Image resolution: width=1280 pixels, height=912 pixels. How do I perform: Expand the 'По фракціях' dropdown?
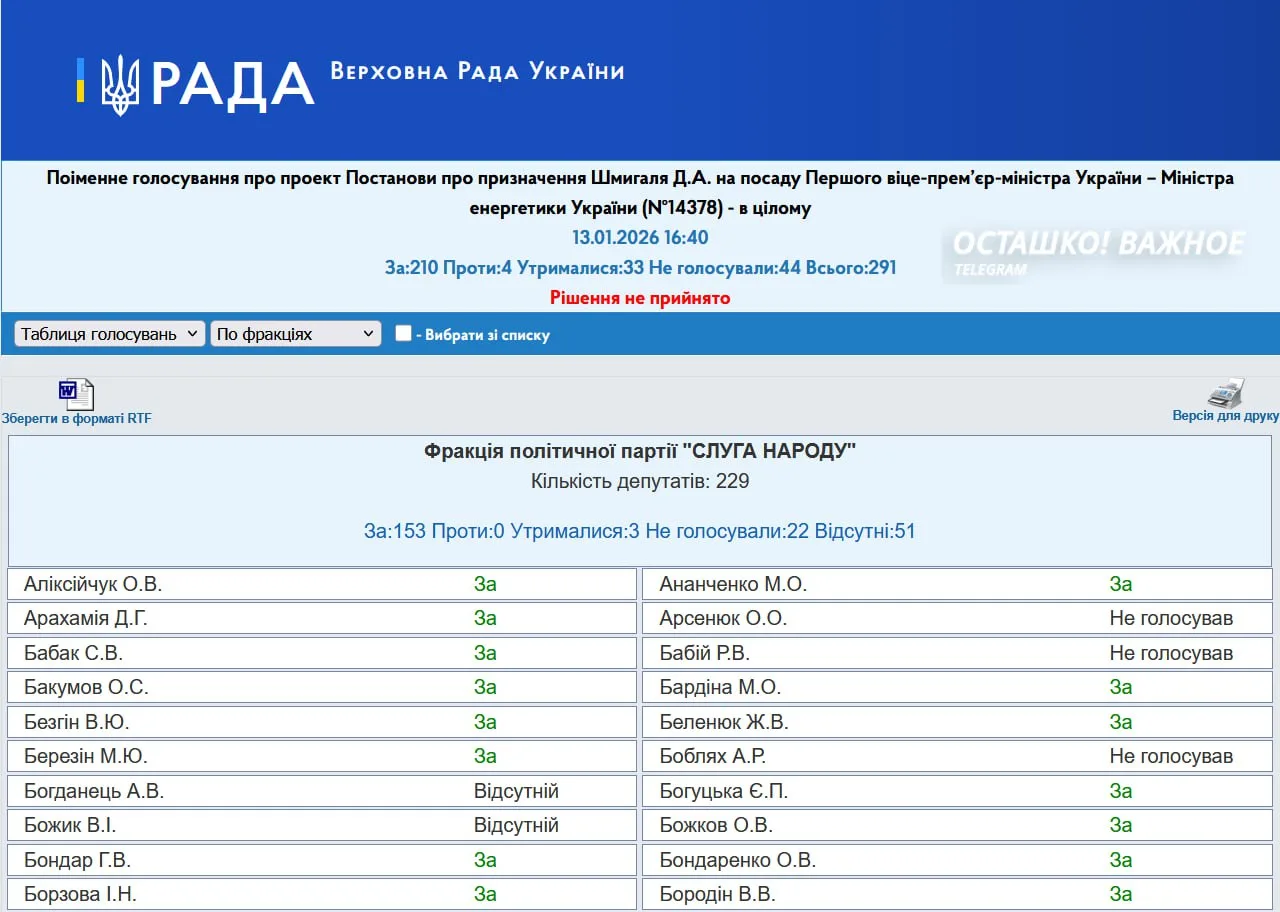pos(296,334)
